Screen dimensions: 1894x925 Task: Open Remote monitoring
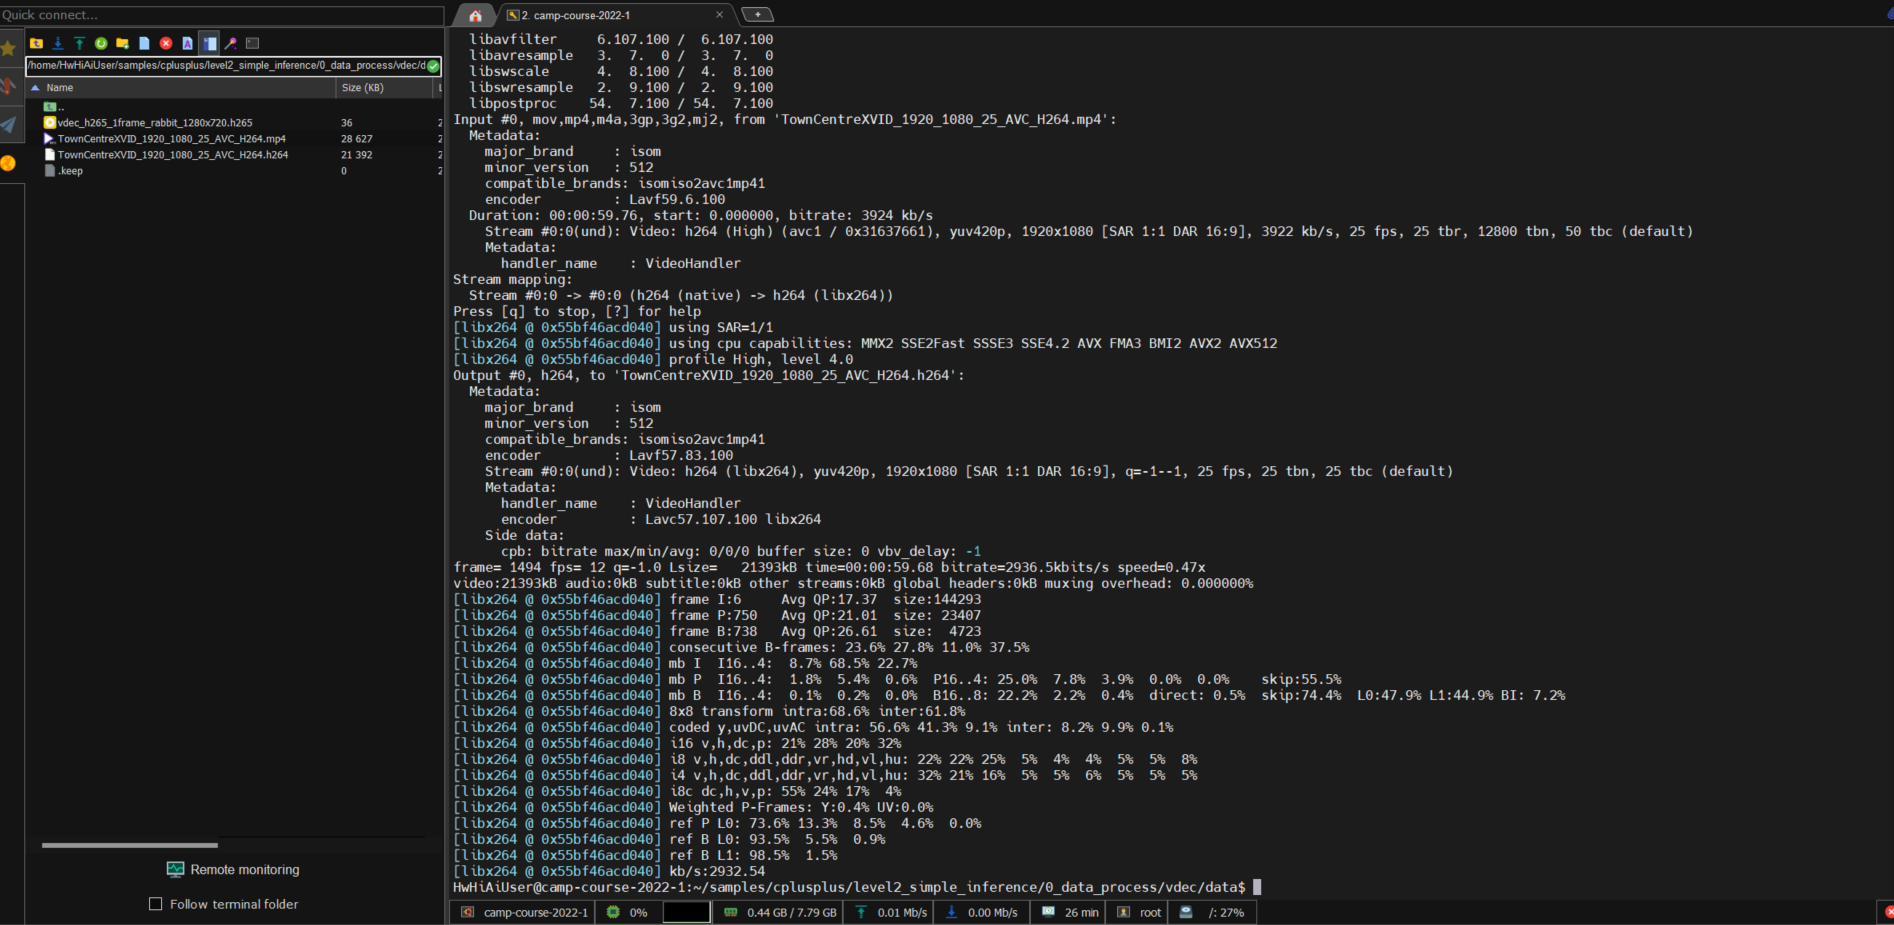(x=233, y=870)
